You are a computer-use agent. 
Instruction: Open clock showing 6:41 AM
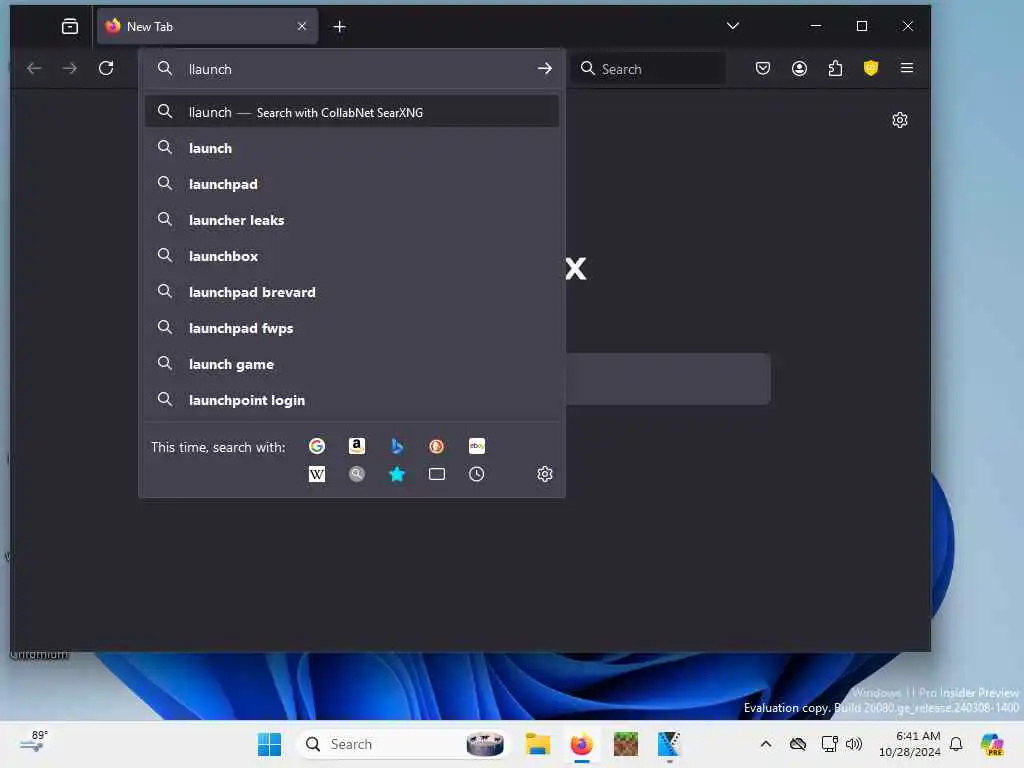(910, 744)
